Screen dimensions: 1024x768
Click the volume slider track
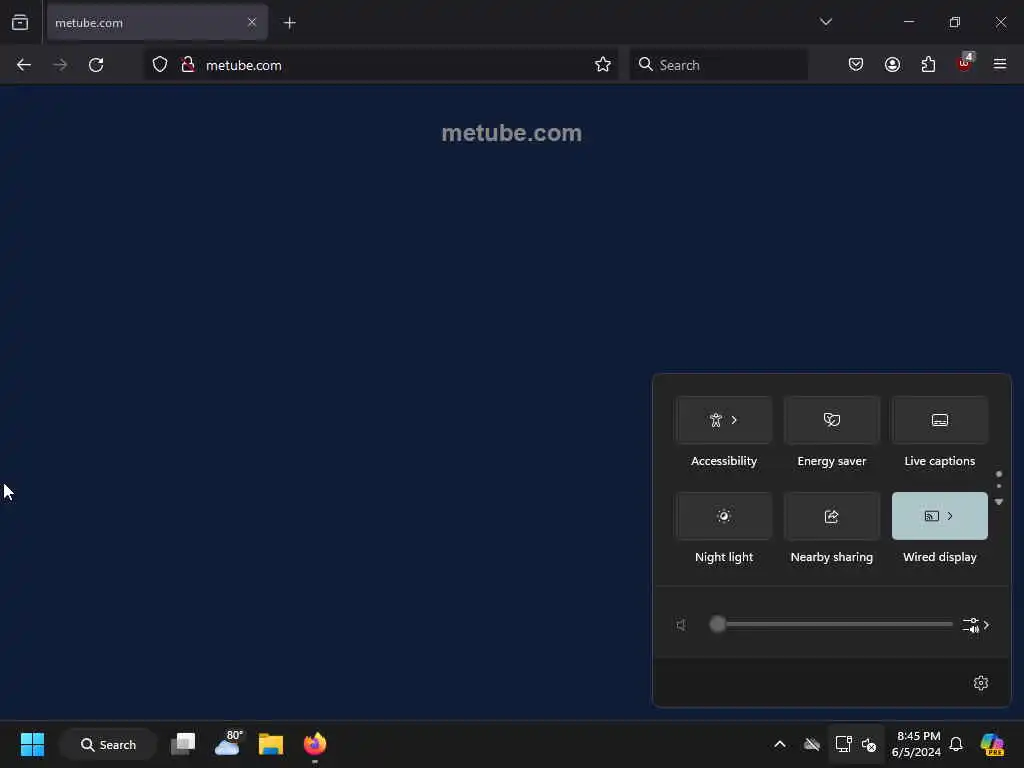[x=831, y=624]
